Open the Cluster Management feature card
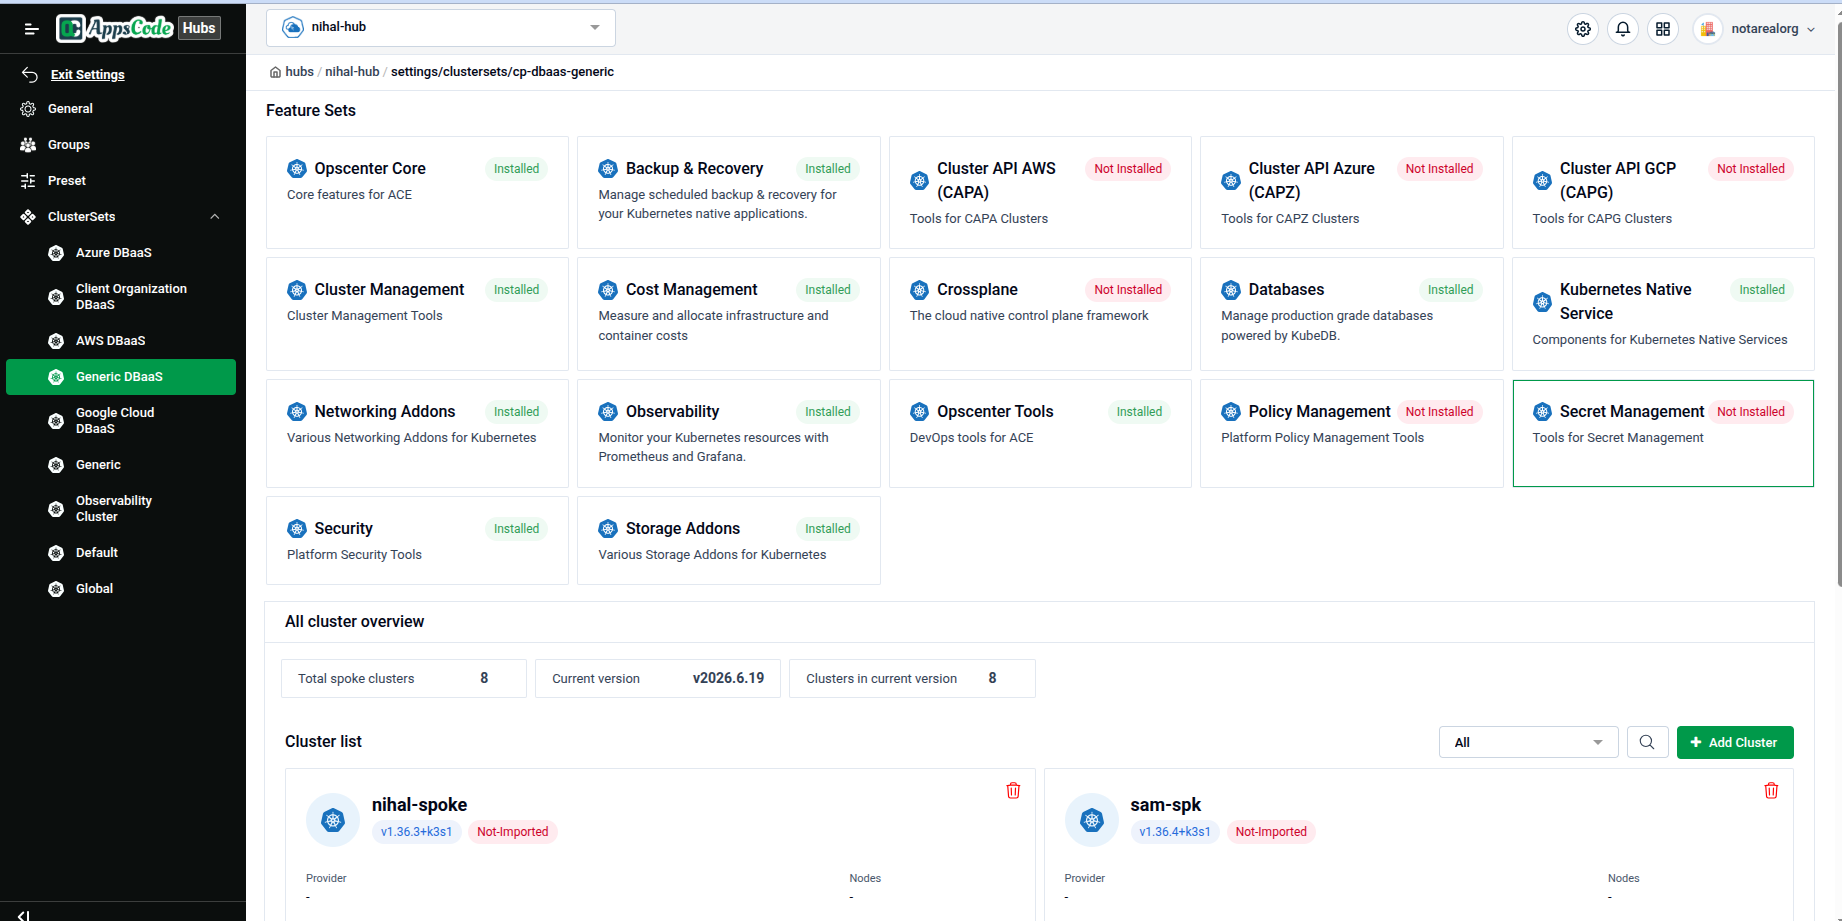 pyautogui.click(x=417, y=314)
